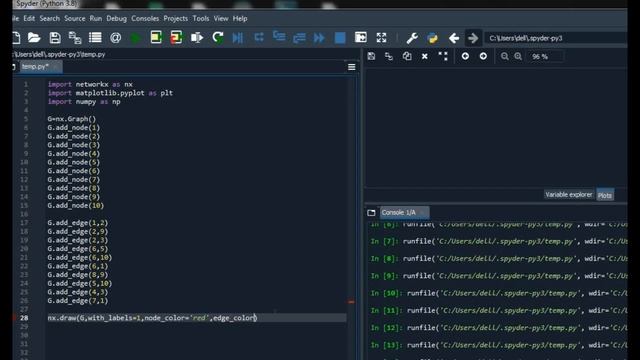Toggle fullscreen mode with the arrows icon
This screenshot has width=640, height=360.
(x=381, y=38)
